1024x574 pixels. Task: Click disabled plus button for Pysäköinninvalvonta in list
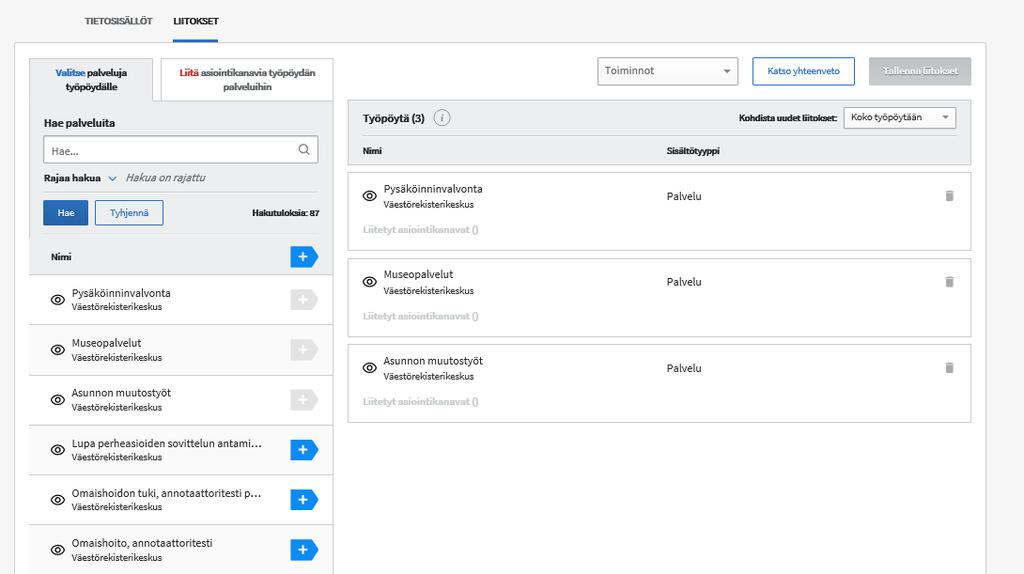[304, 300]
